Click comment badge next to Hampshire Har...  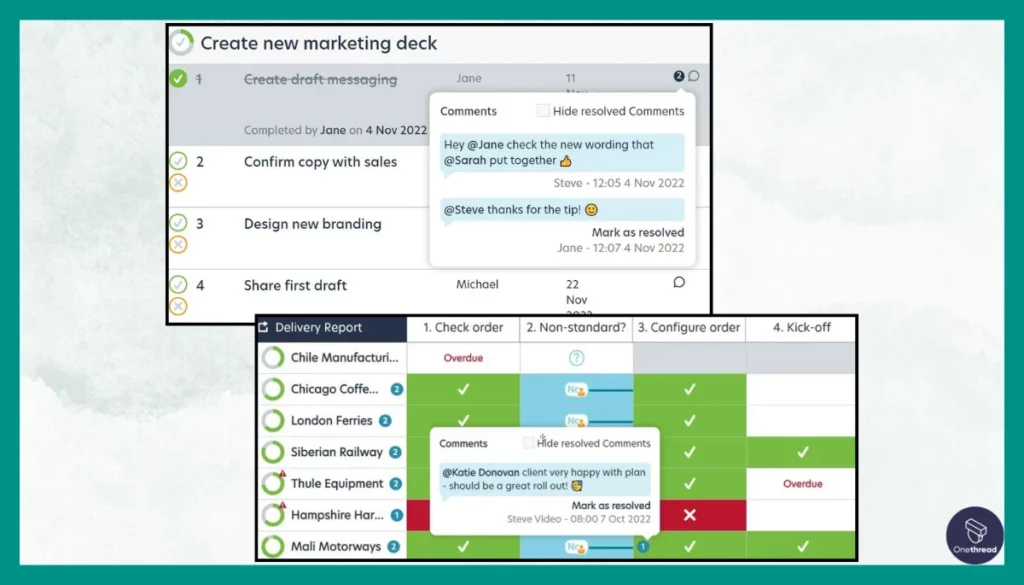pos(396,515)
